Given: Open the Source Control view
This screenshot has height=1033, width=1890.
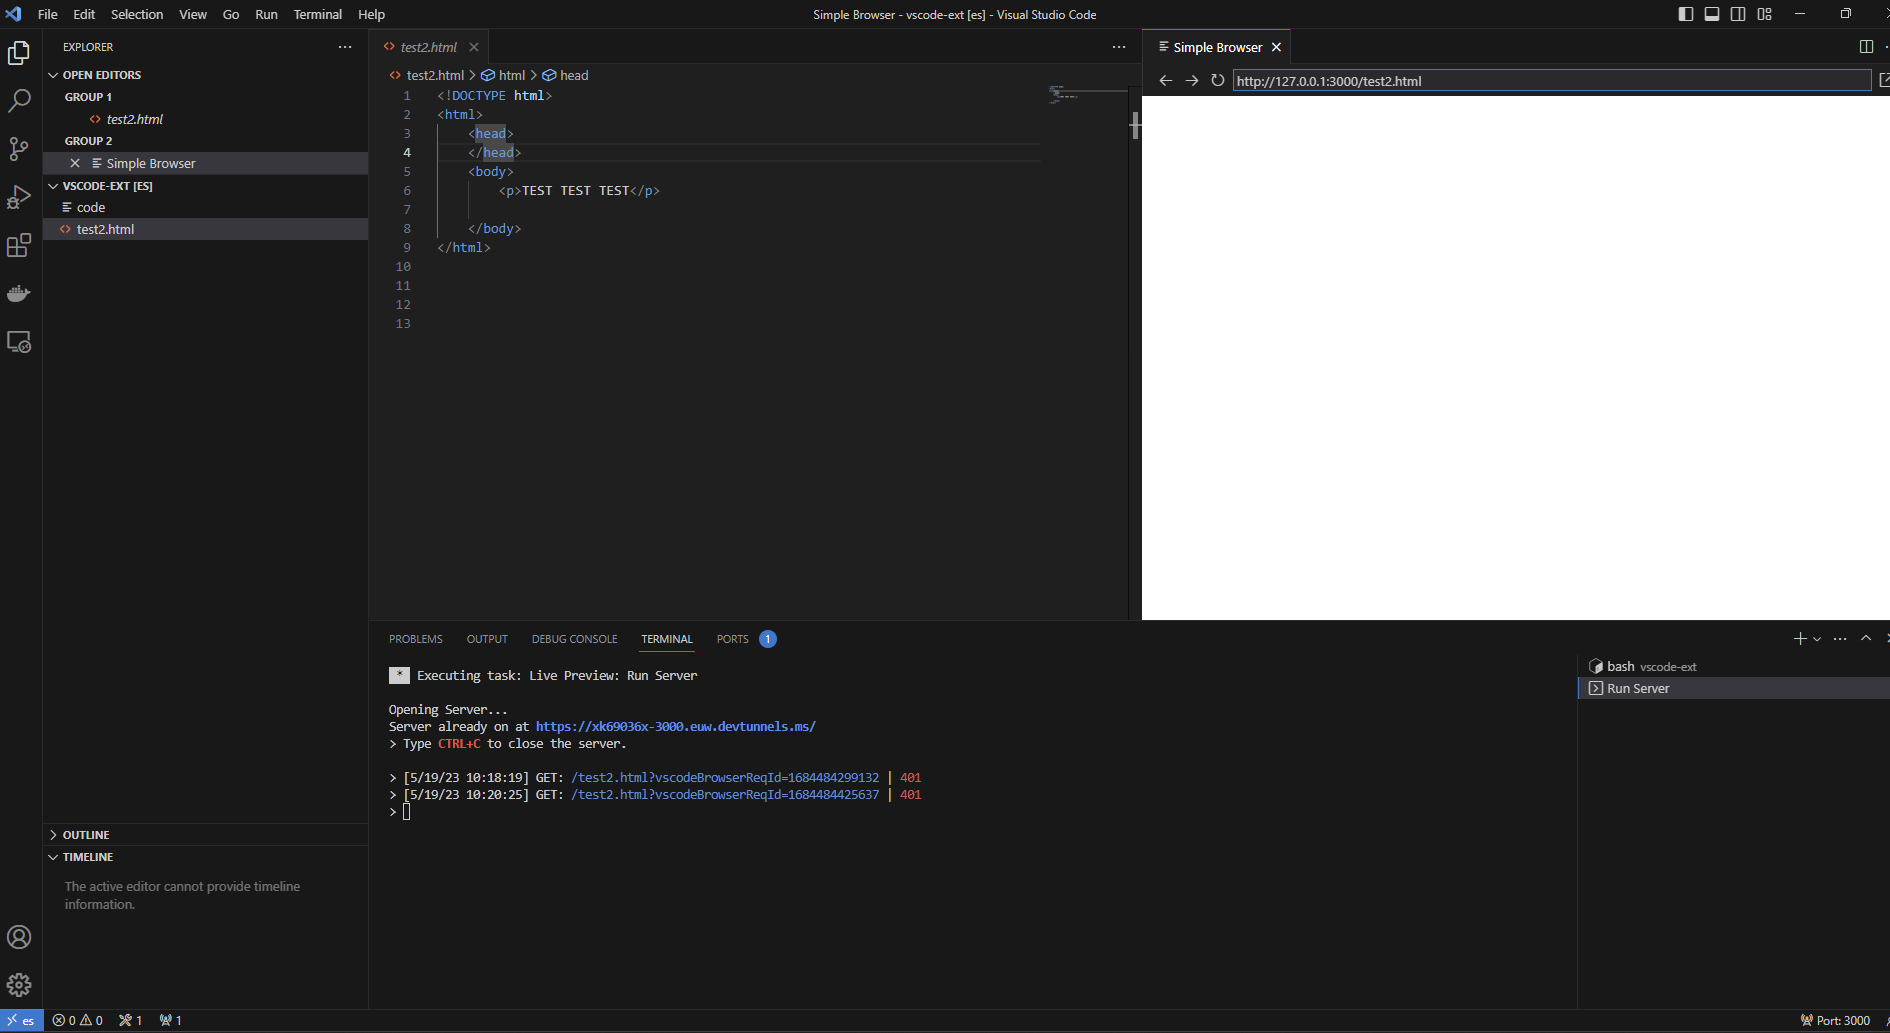Looking at the screenshot, I should point(20,149).
